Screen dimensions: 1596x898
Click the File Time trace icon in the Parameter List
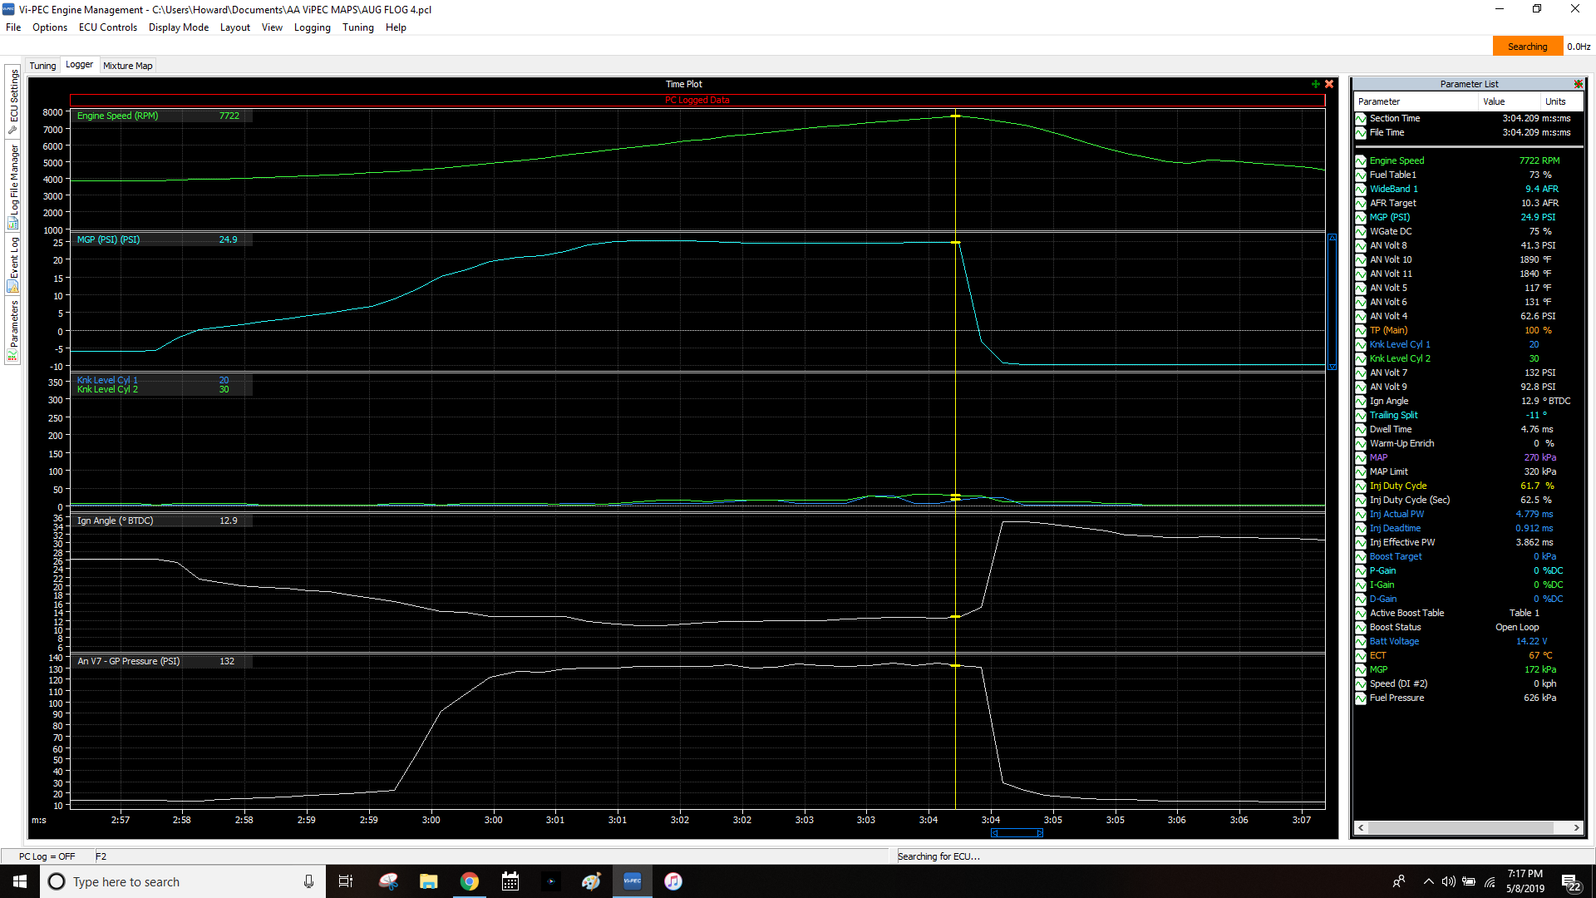point(1361,132)
